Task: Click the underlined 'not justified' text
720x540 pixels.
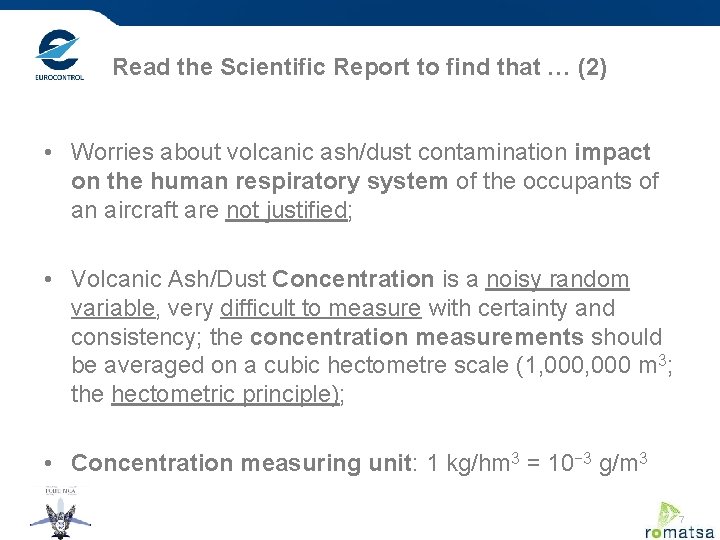Action: tap(286, 211)
